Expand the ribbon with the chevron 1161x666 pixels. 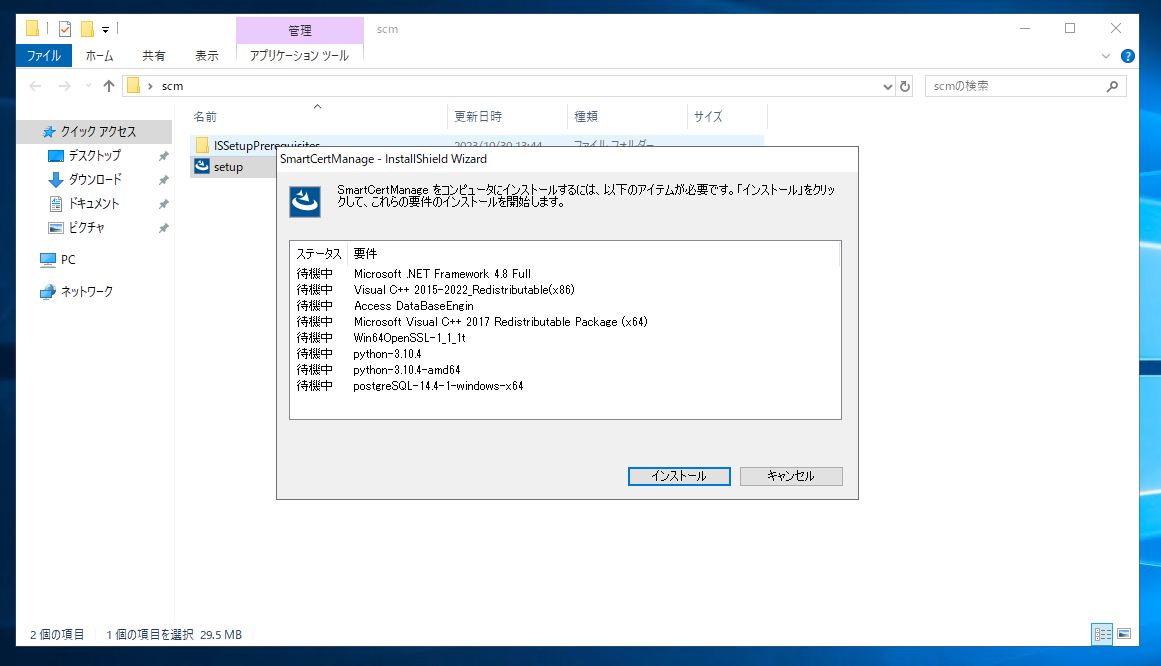1105,56
